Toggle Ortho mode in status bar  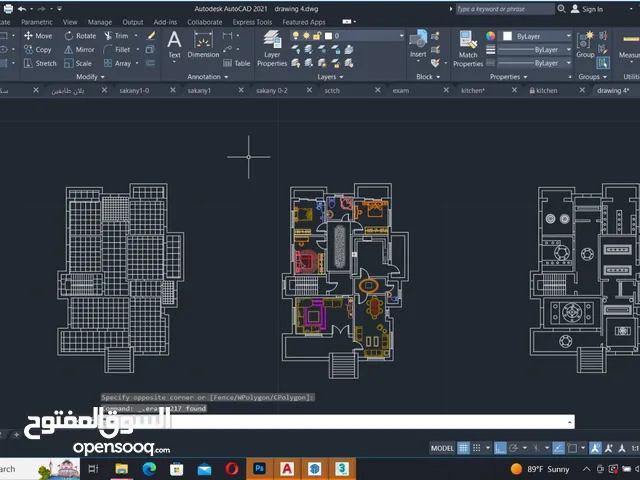500,448
